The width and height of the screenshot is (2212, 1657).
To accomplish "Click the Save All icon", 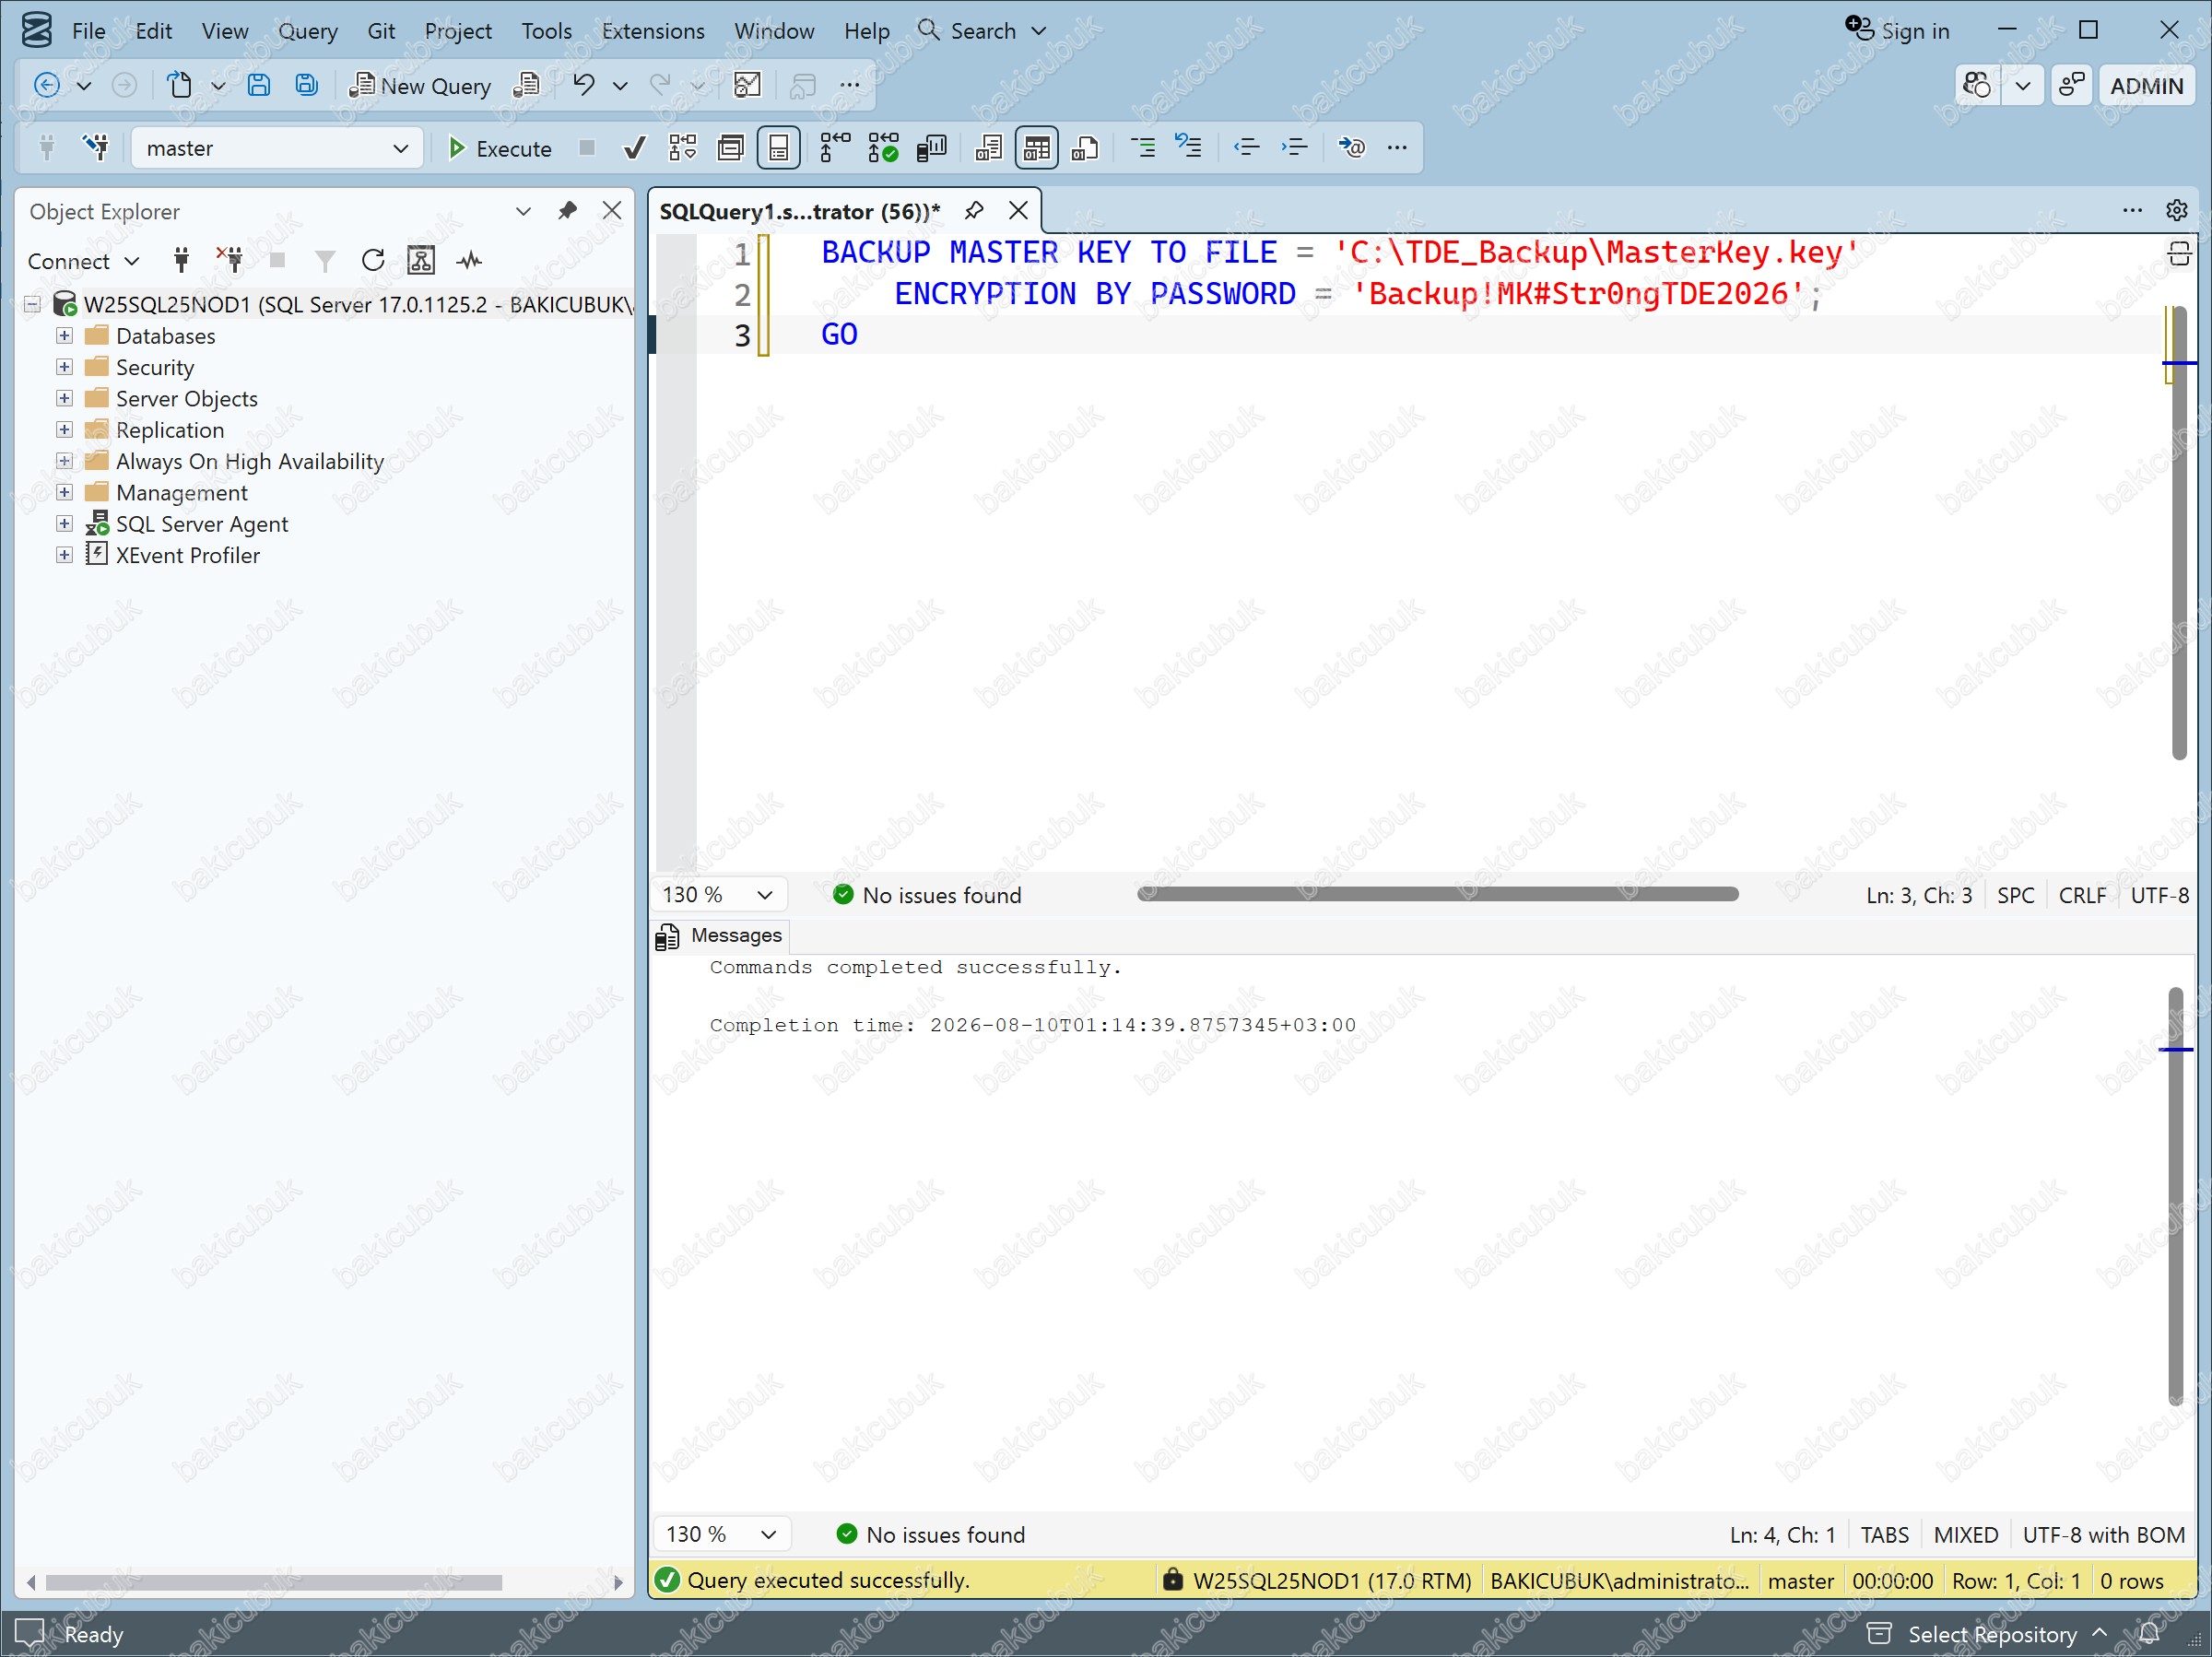I will [x=306, y=86].
